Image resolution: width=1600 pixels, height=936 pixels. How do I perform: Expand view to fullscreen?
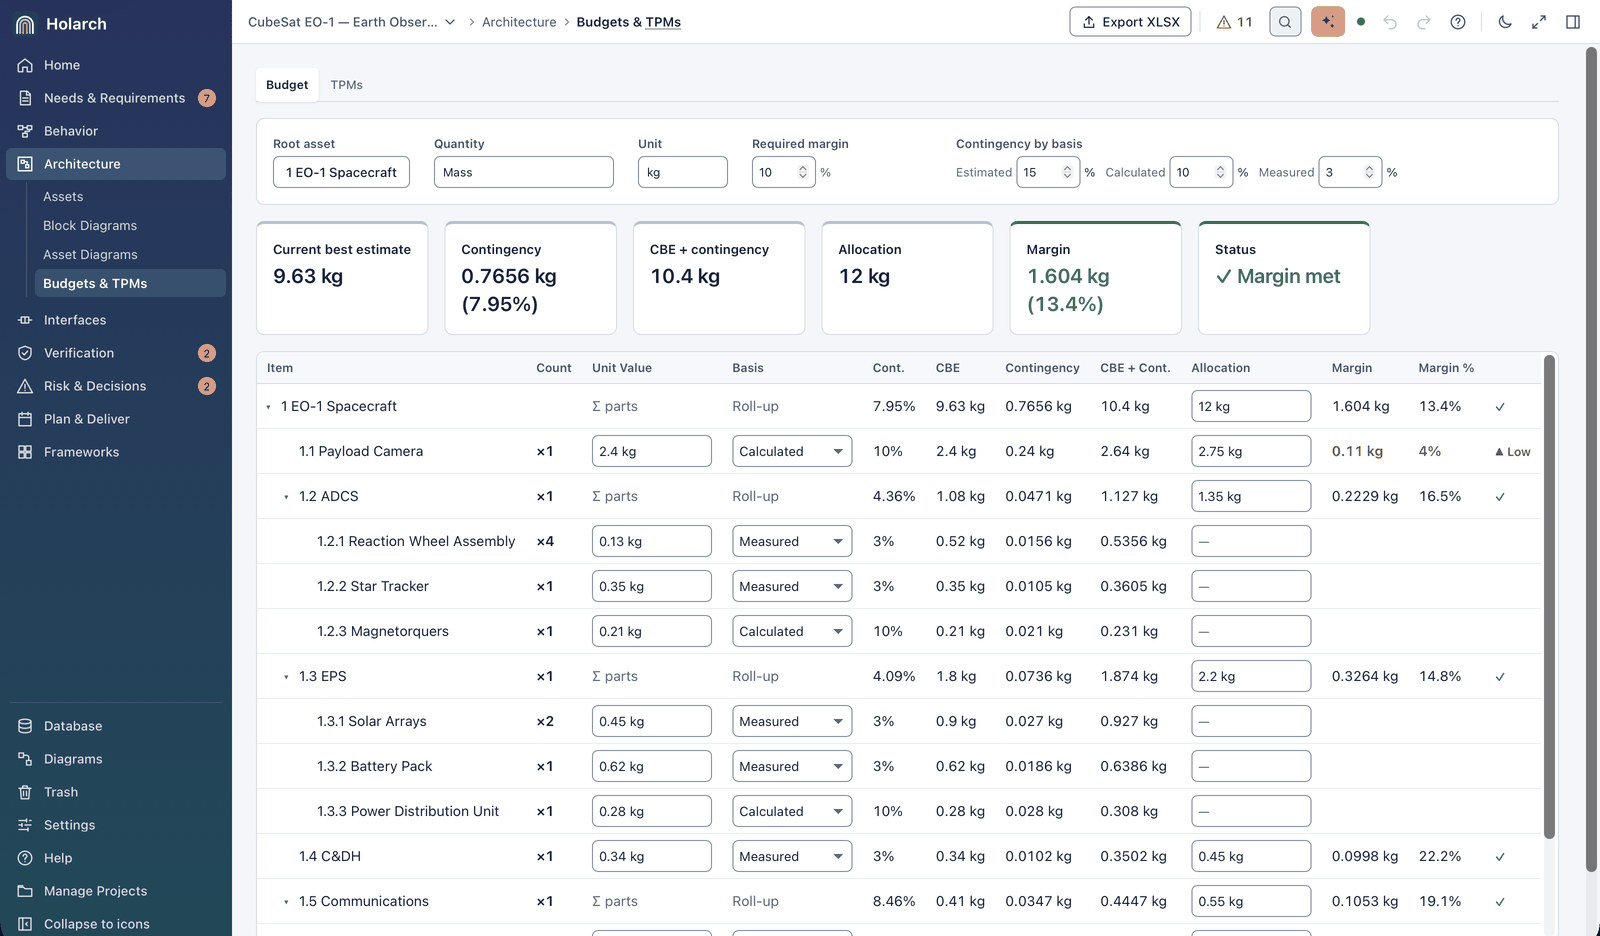[x=1539, y=22]
